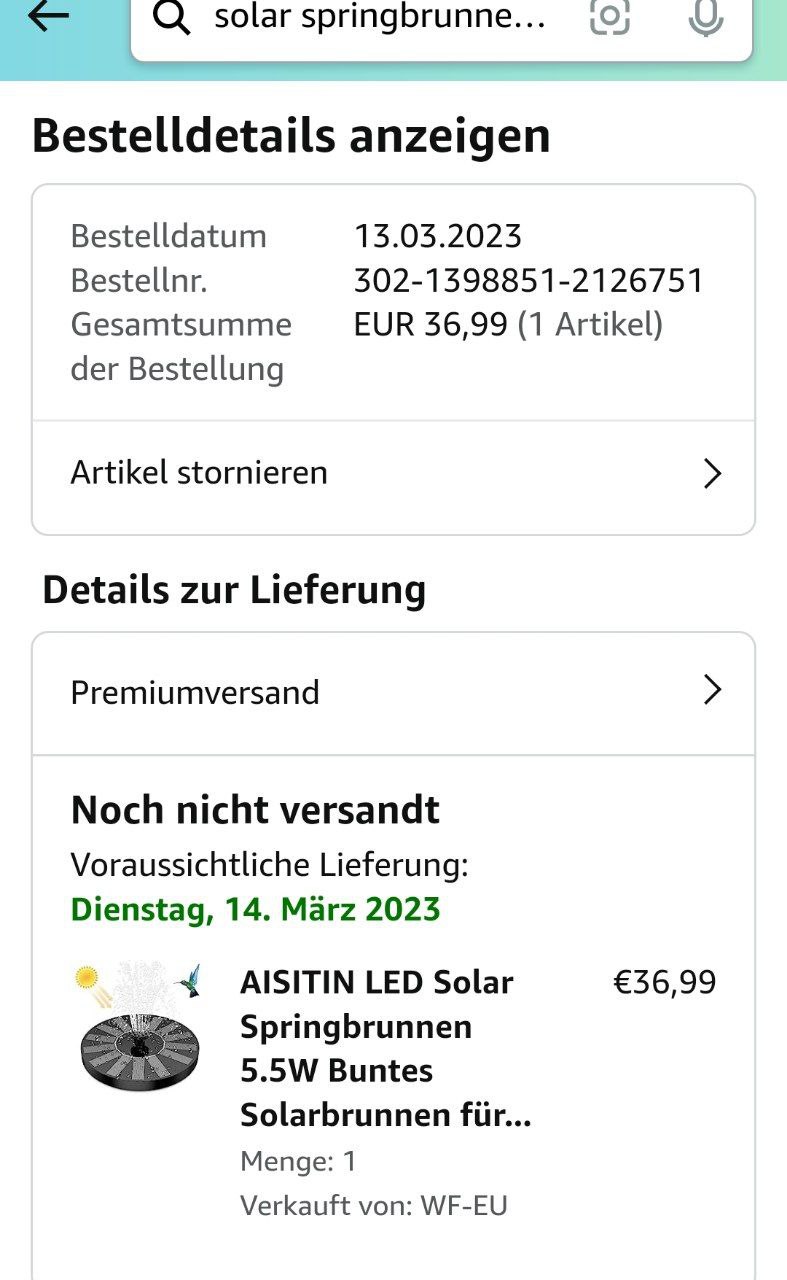Tap the microphone voice search icon
Image resolution: width=787 pixels, height=1280 pixels.
point(705,17)
